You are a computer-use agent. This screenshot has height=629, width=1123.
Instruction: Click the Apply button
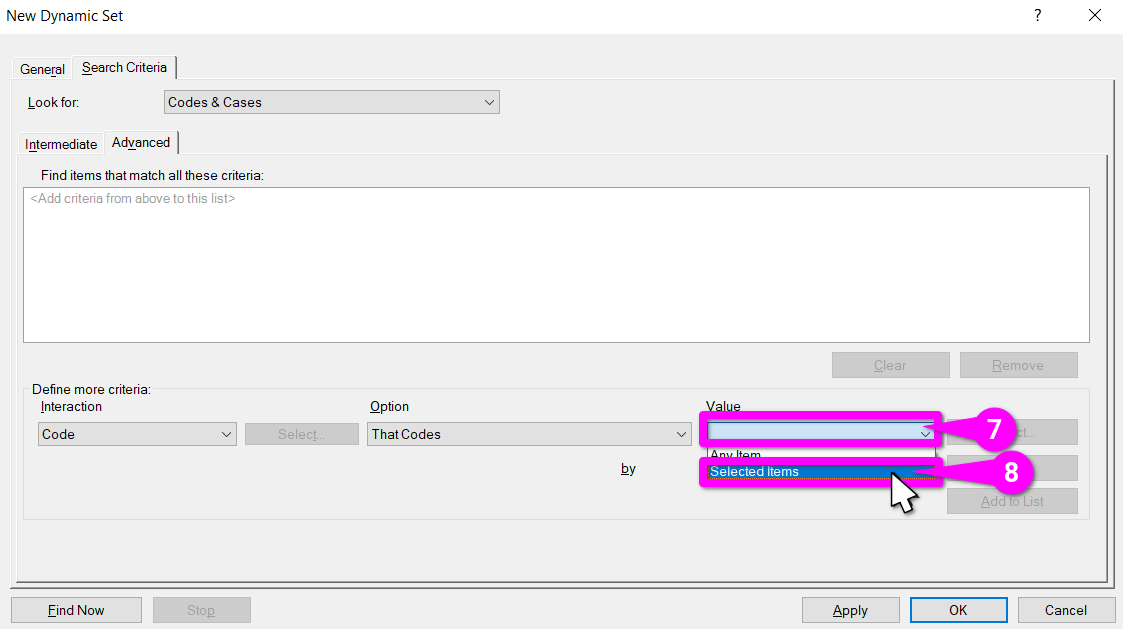pos(850,610)
